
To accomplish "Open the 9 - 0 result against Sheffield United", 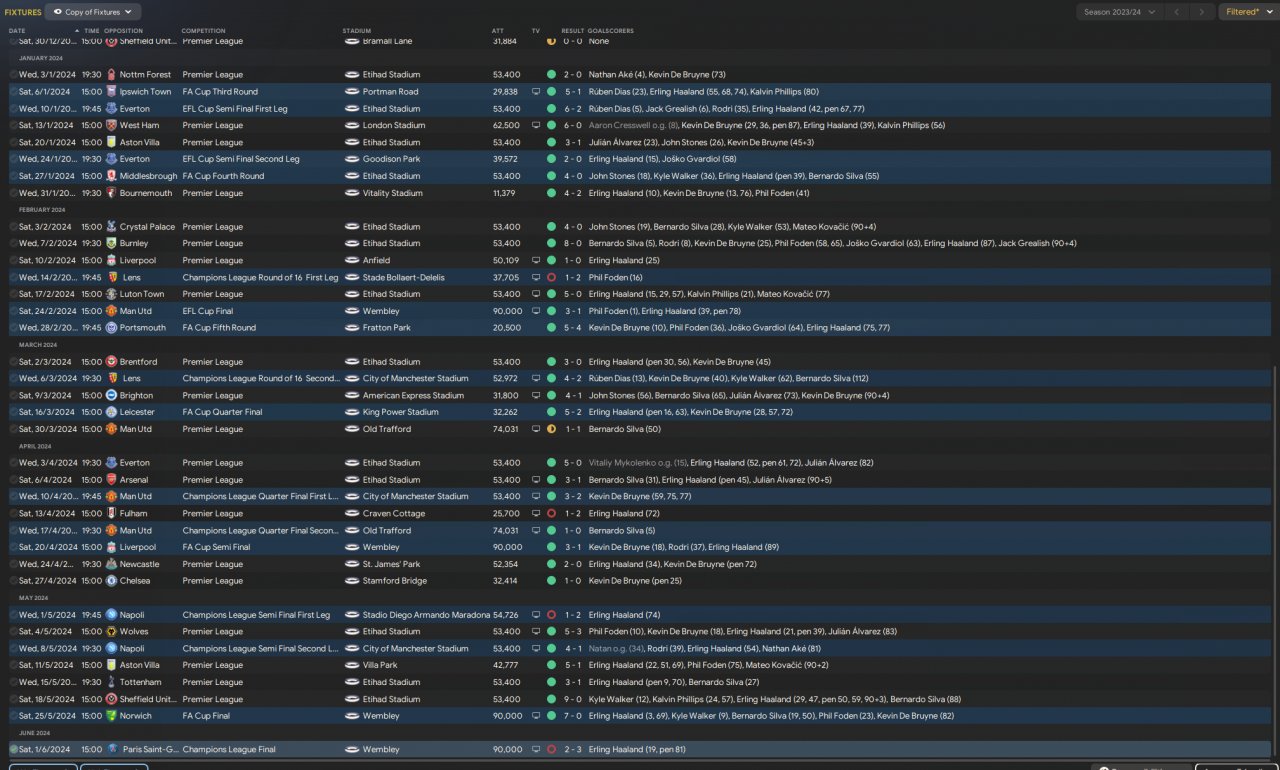I will coord(572,699).
